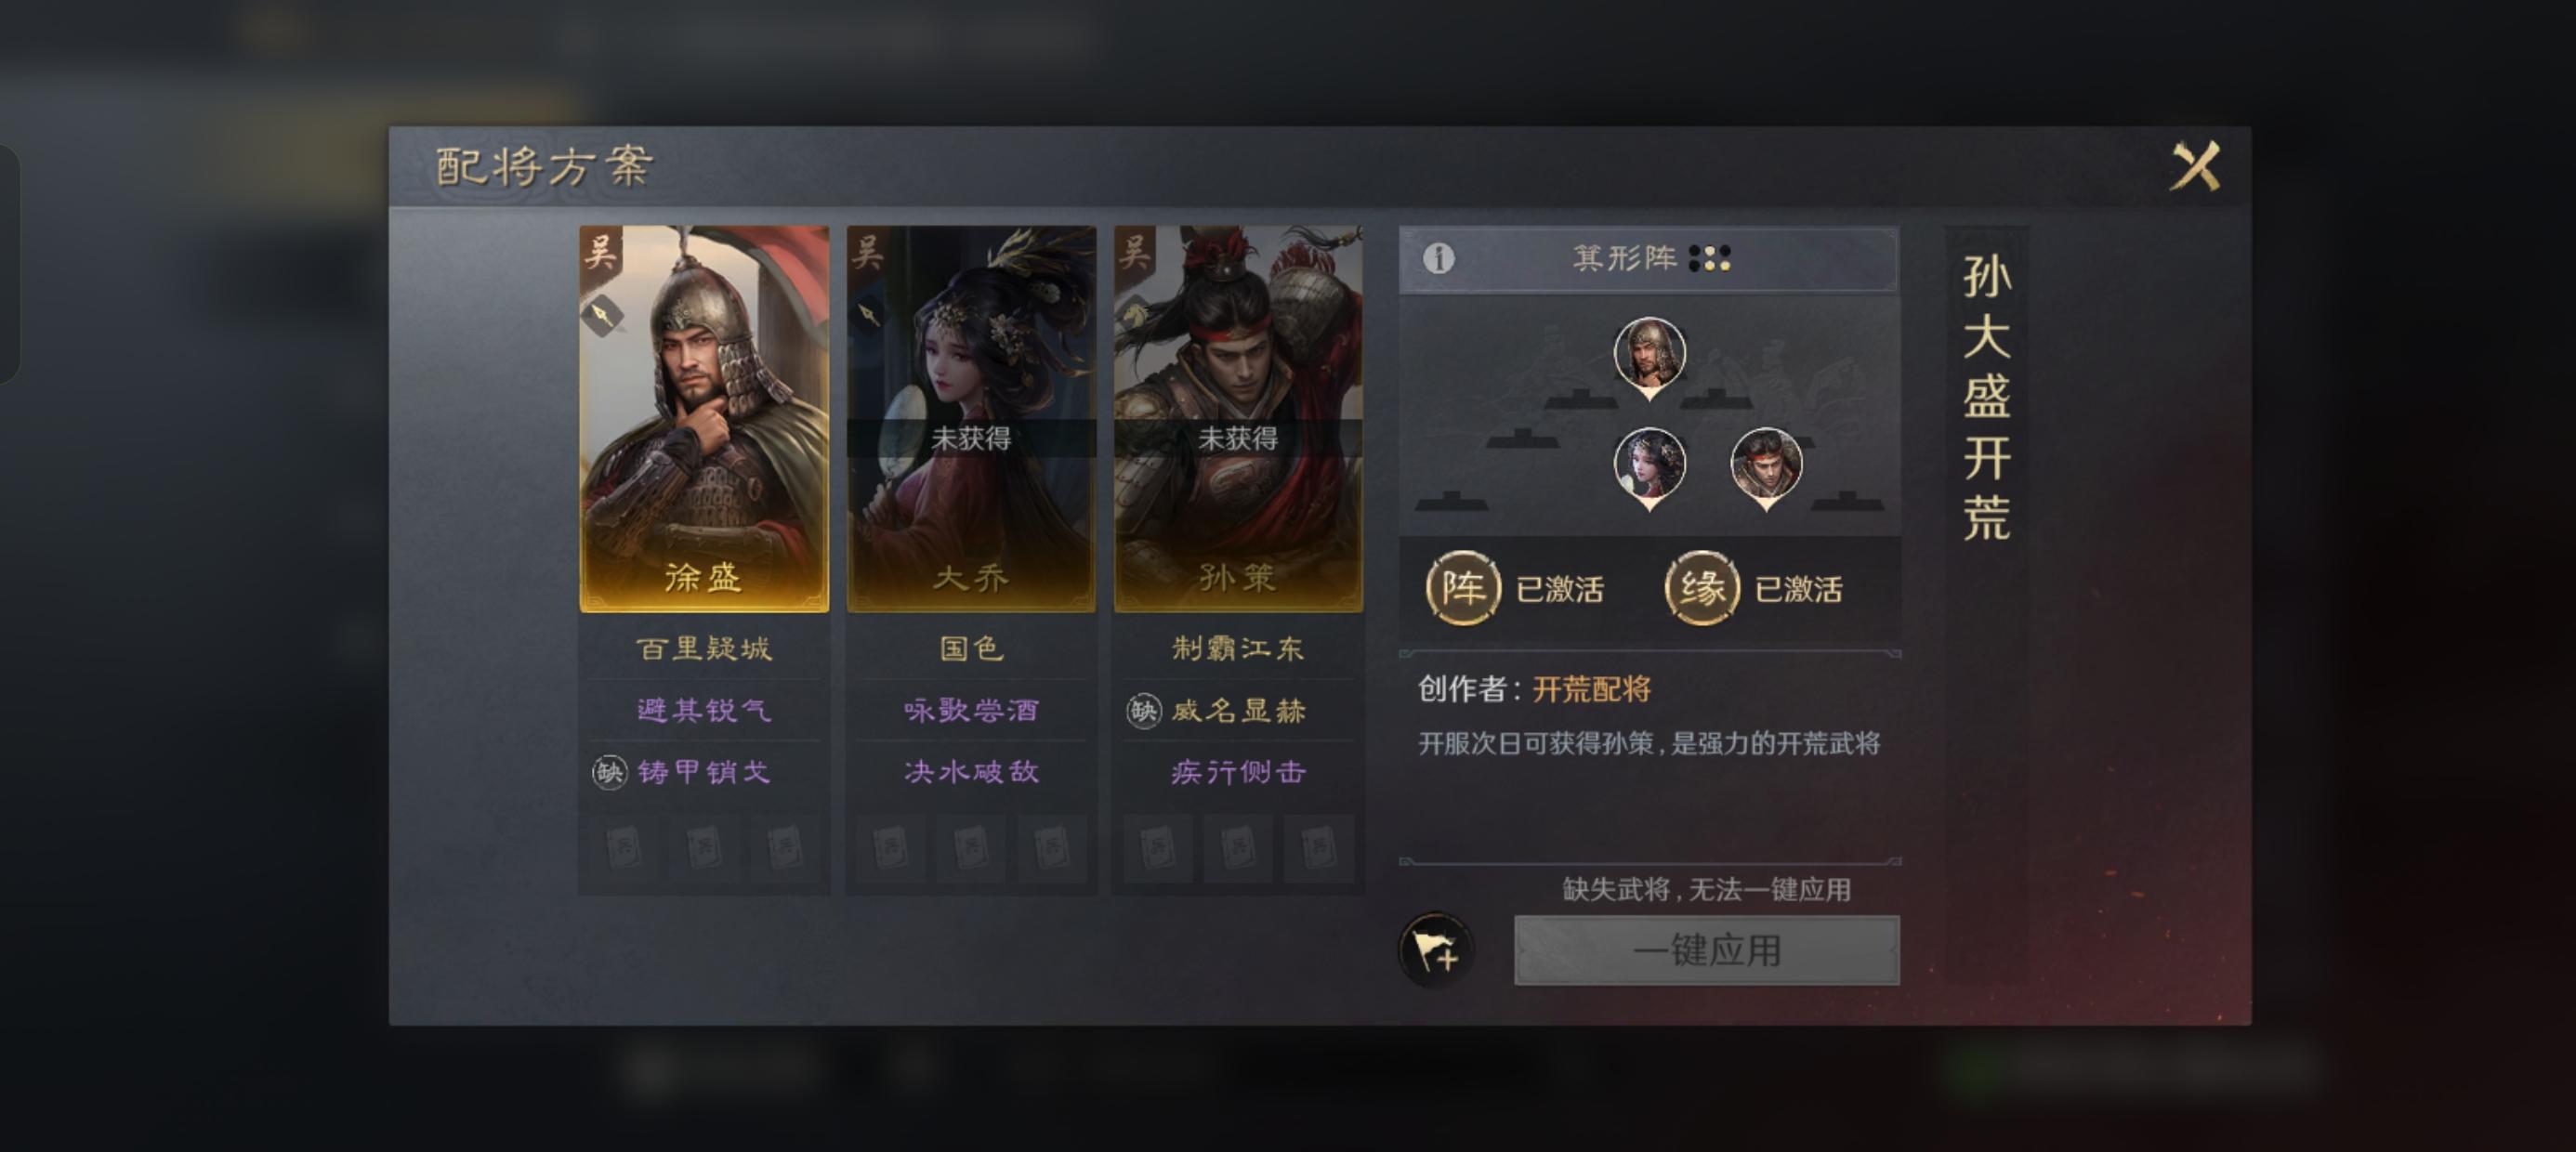Click the 一键应用 button
This screenshot has width=2576, height=1152.
pyautogui.click(x=1707, y=950)
